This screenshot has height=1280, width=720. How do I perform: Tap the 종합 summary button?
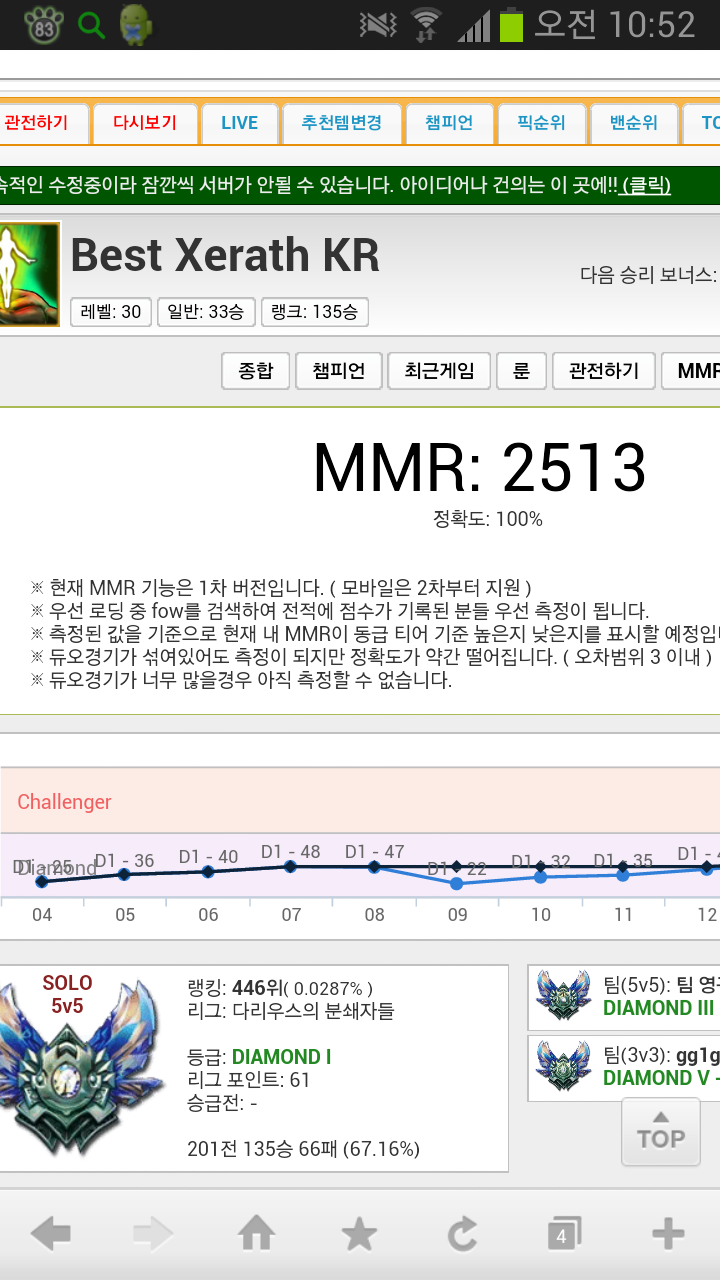255,371
